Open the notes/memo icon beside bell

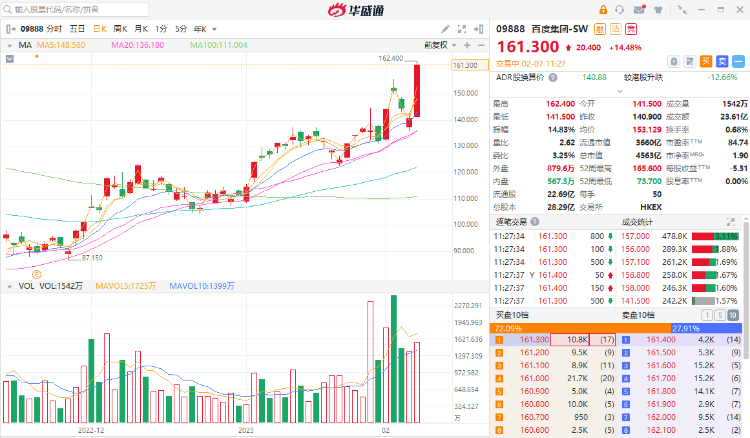pyautogui.click(x=690, y=61)
